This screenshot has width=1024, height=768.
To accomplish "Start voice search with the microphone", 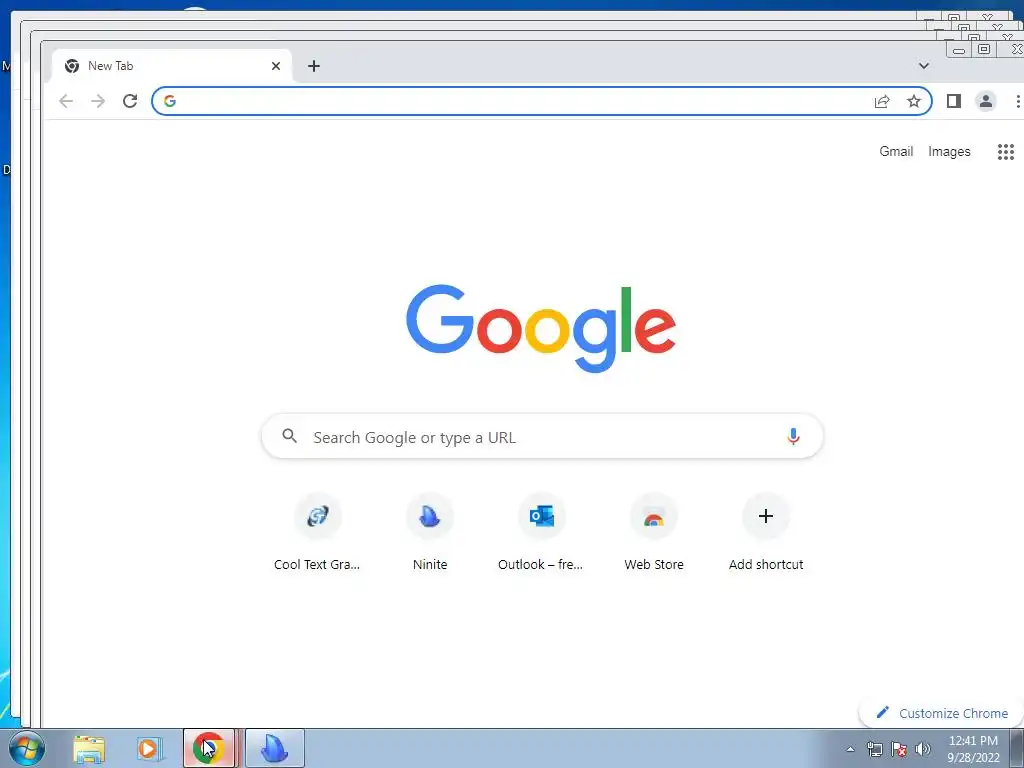I will [x=793, y=436].
